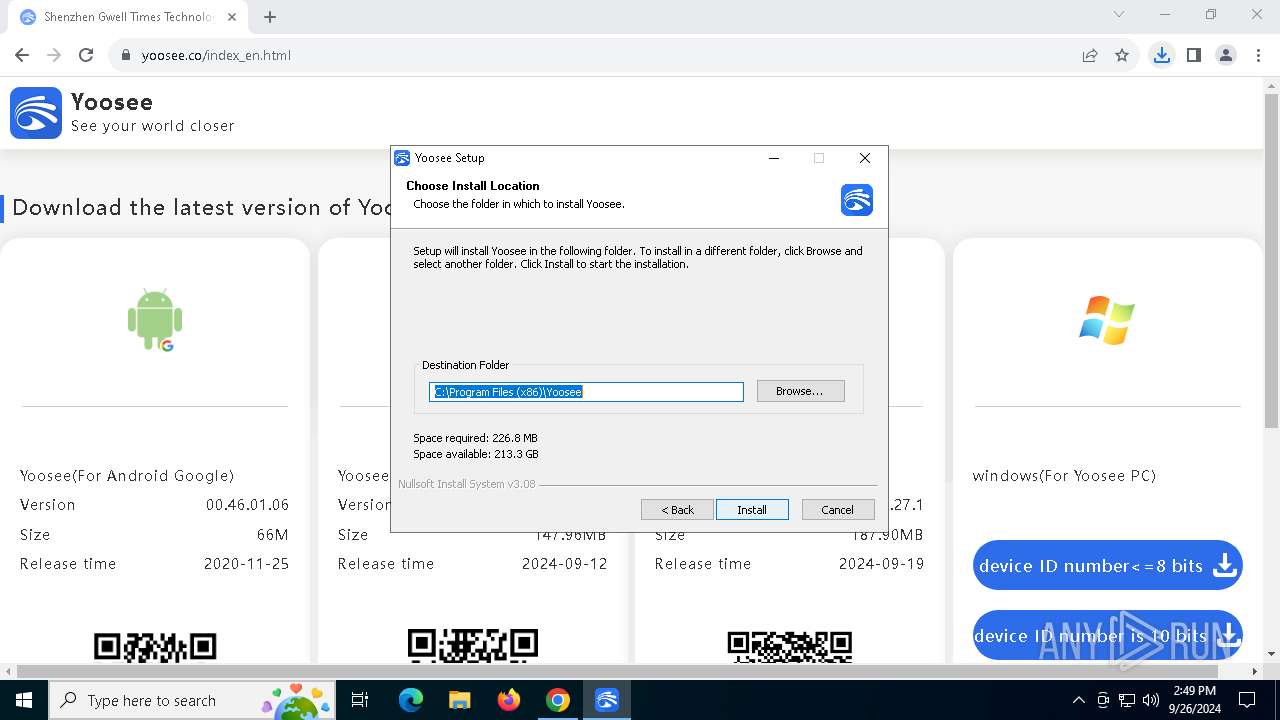Browse for a different destination folder
1280x720 pixels.
(x=800, y=391)
